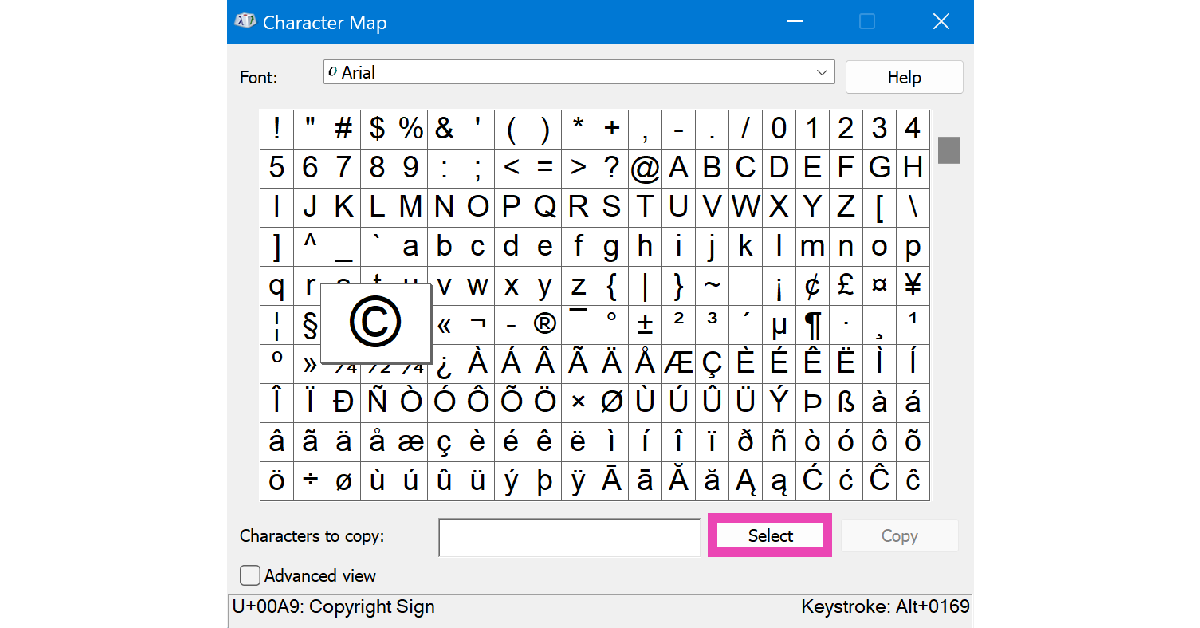The image size is (1200, 628).
Task: Open the Font dropdown list
Action: click(822, 73)
